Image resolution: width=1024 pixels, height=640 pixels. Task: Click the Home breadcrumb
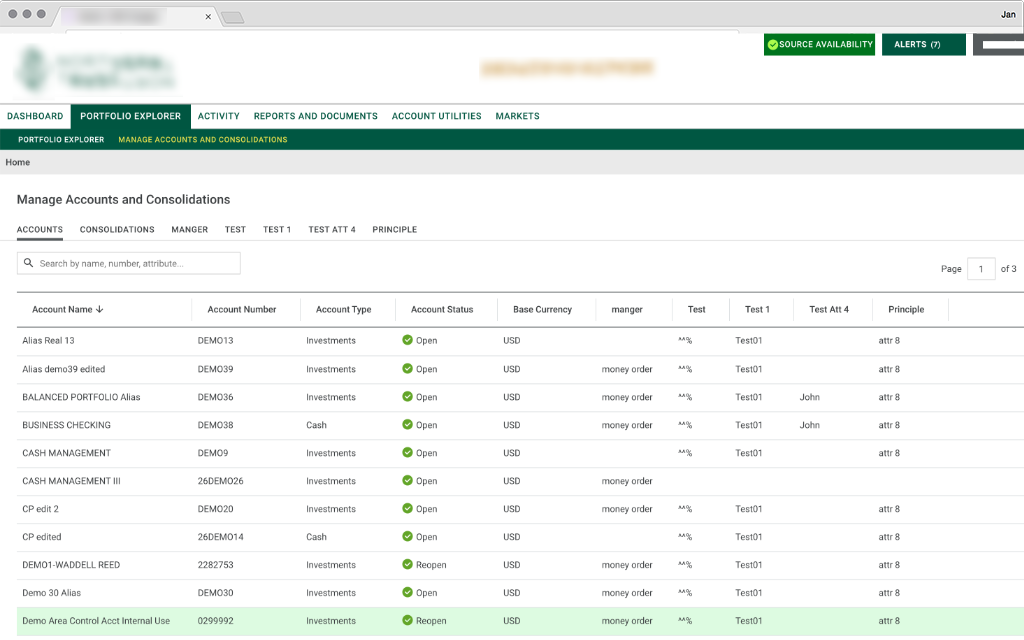click(18, 162)
